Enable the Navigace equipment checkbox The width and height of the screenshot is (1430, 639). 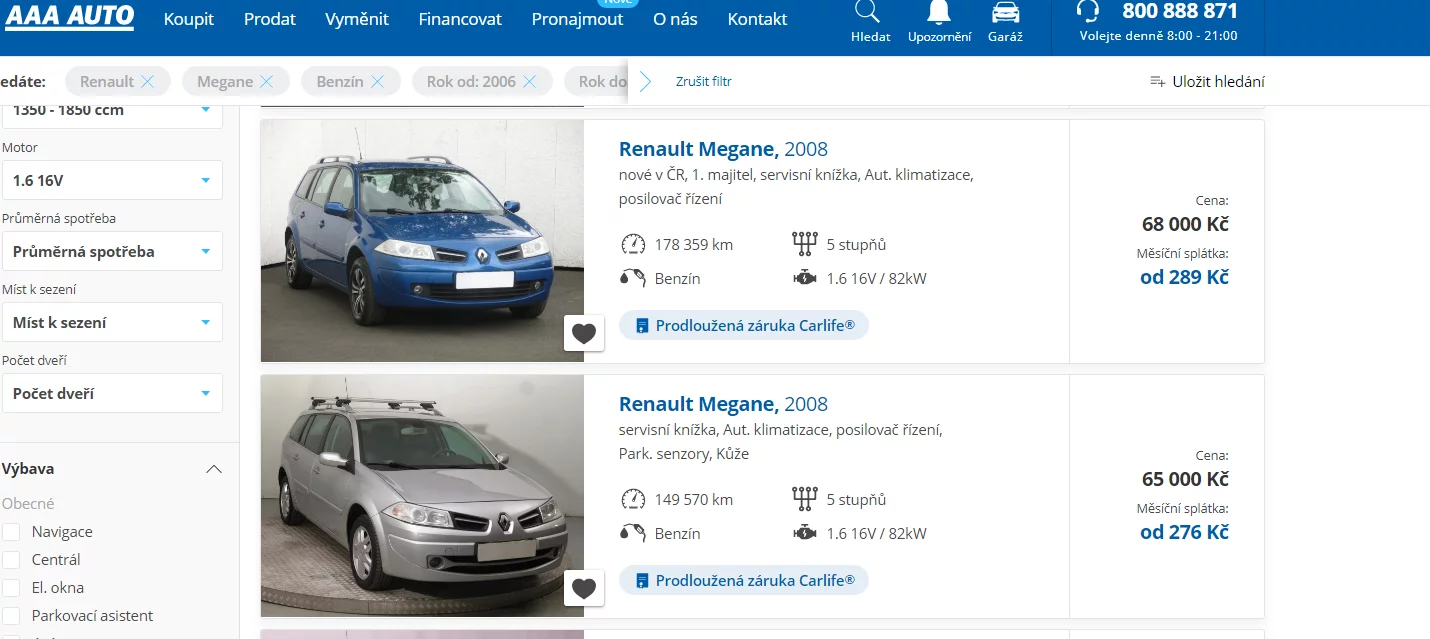pyautogui.click(x=11, y=532)
